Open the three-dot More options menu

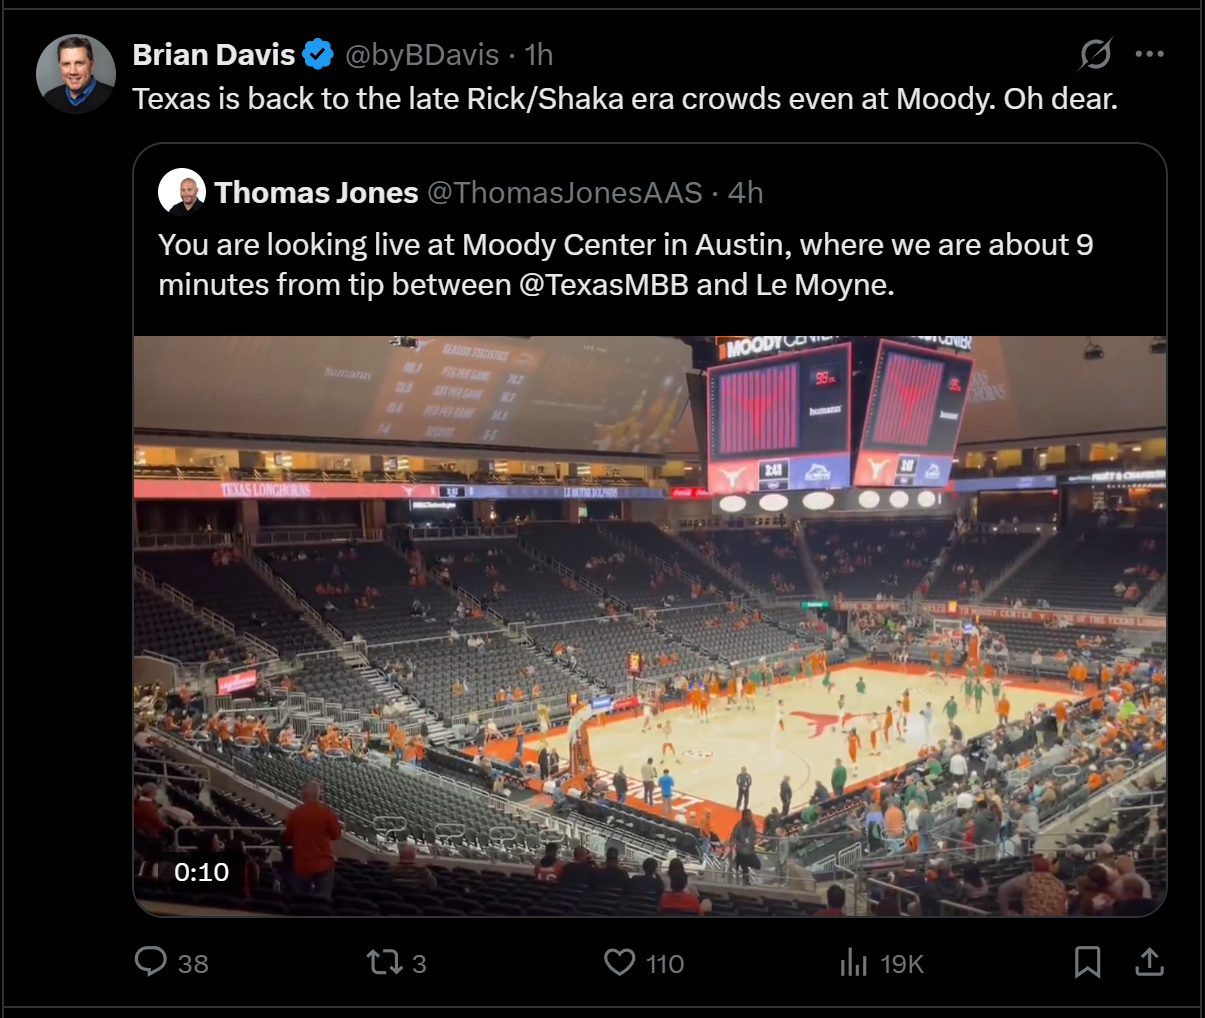pyautogui.click(x=1150, y=54)
